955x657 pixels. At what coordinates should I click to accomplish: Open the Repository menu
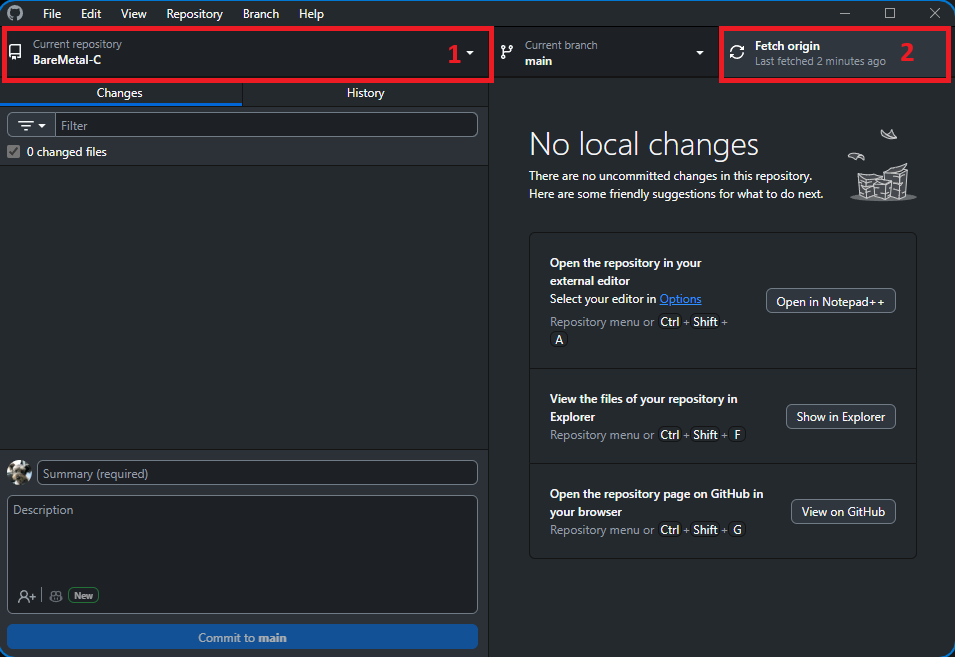[x=194, y=14]
